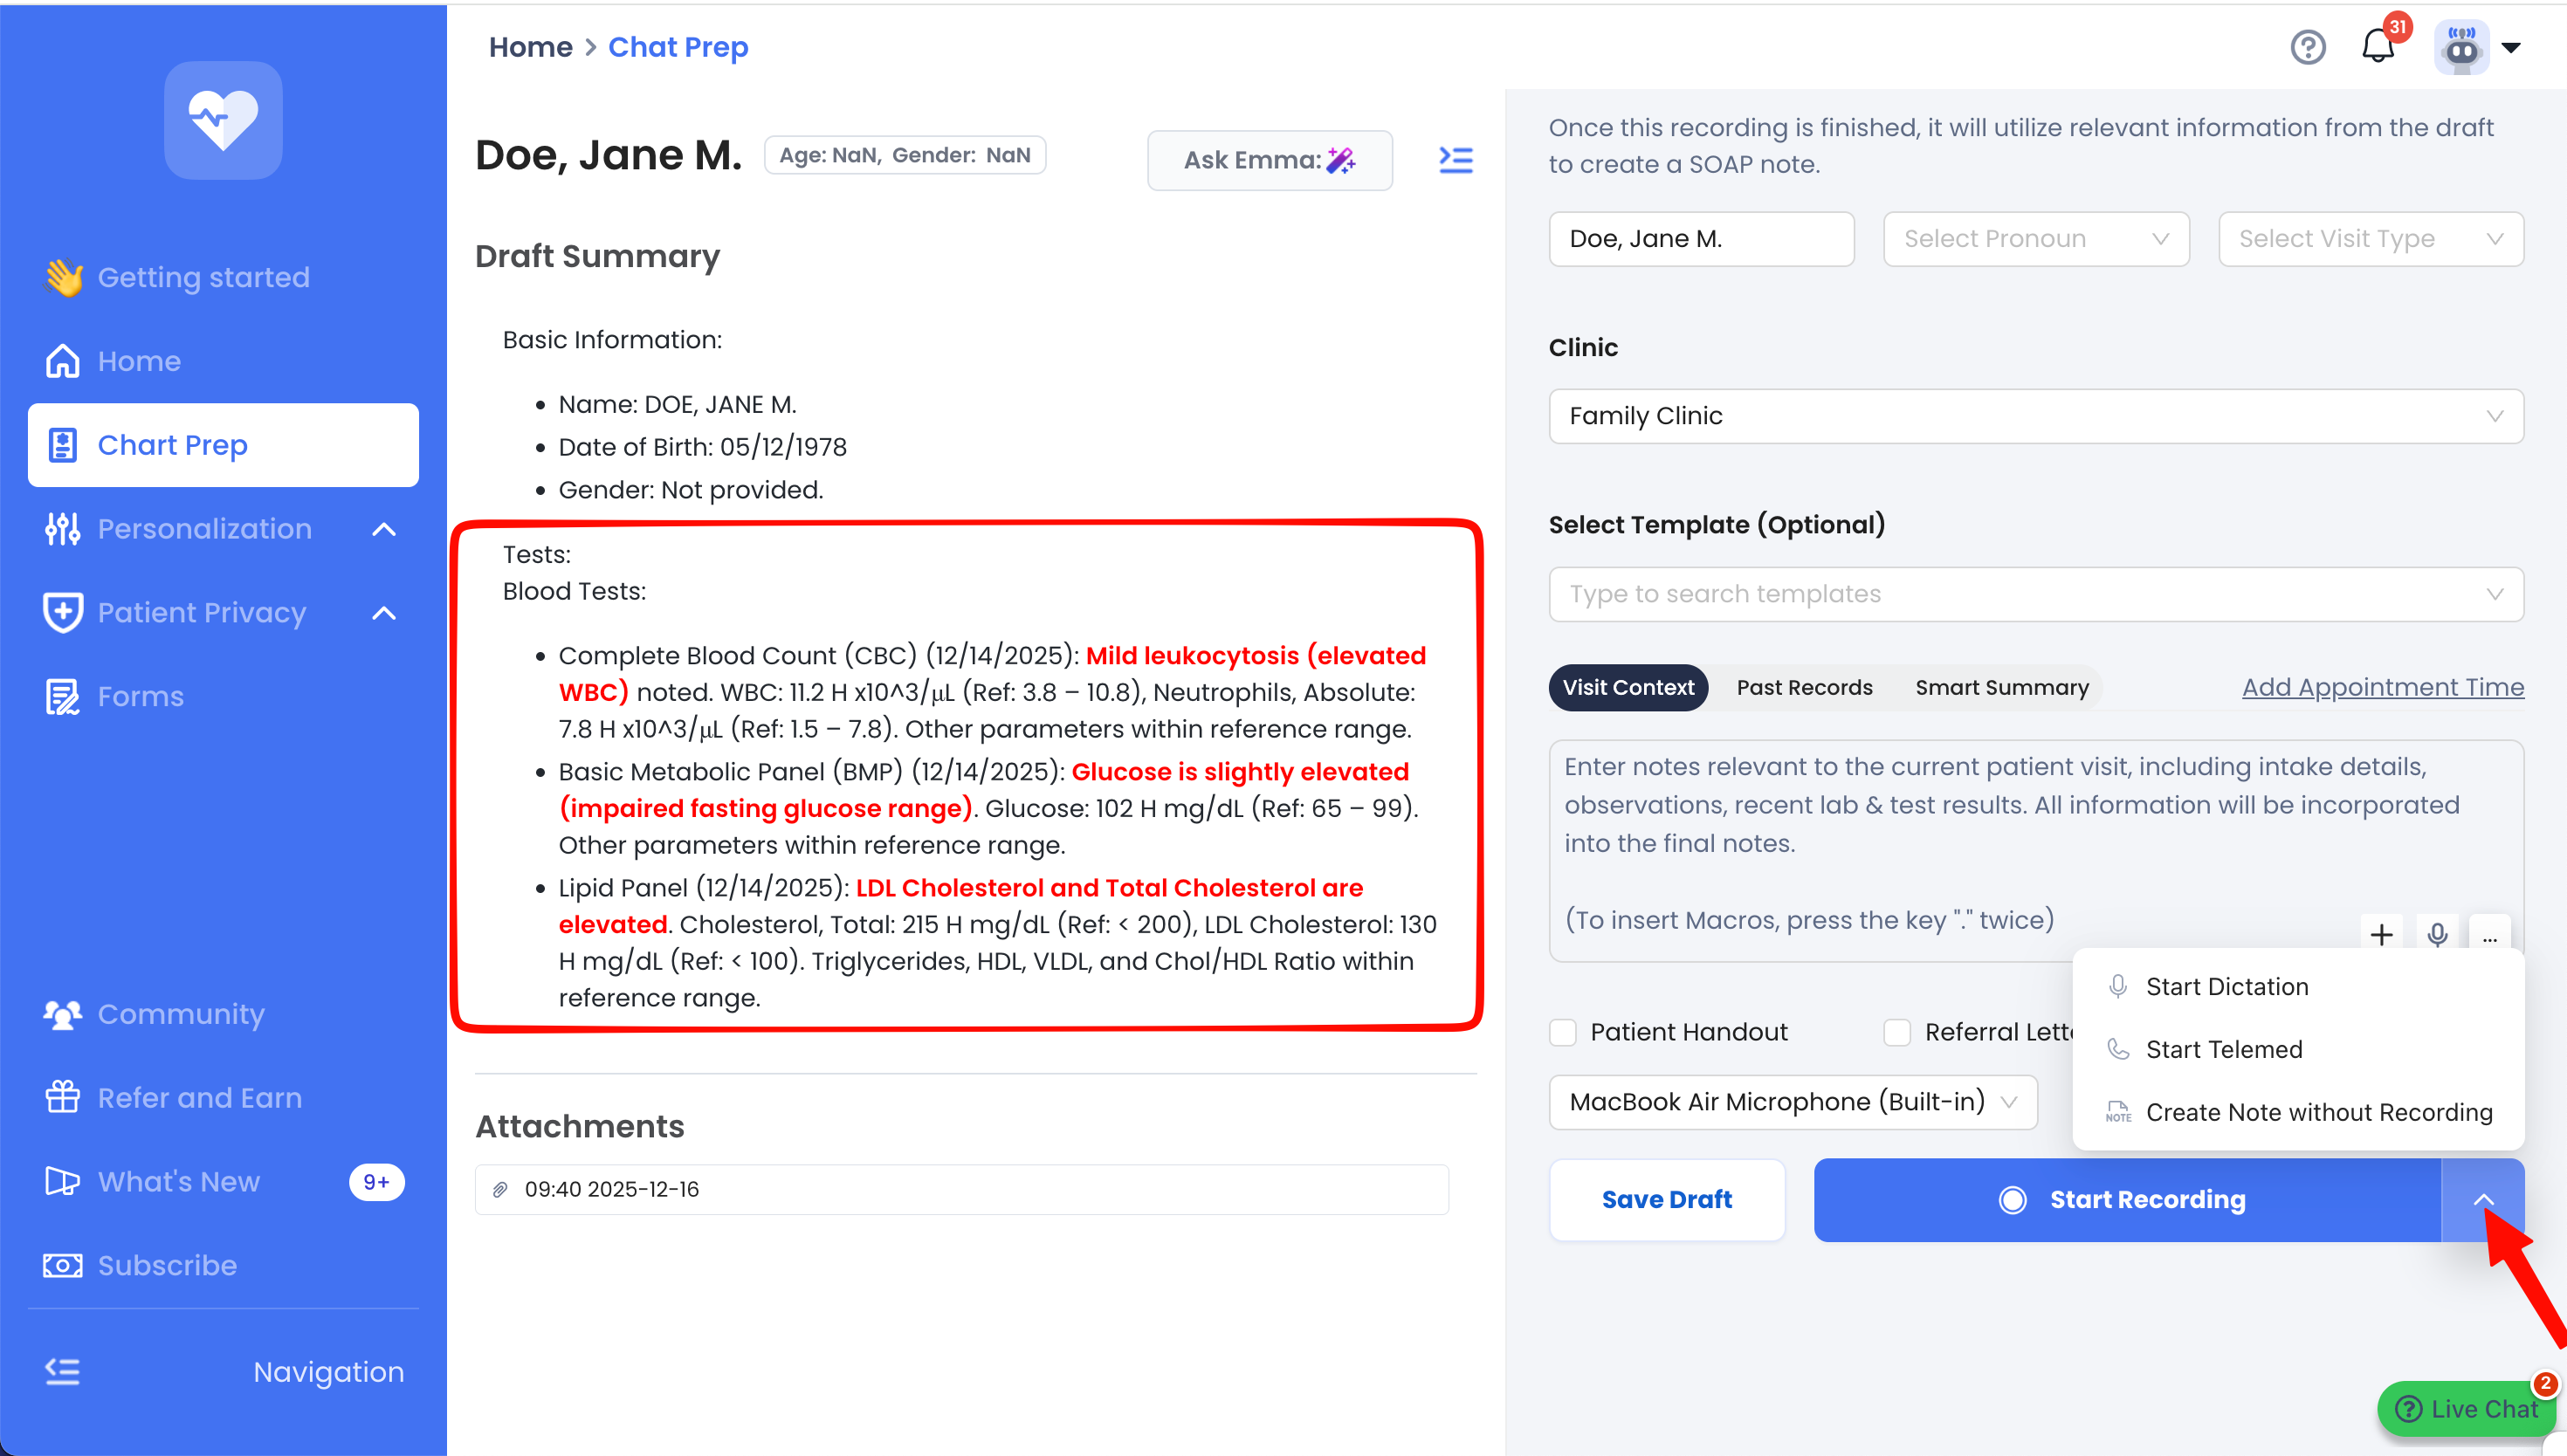Viewport: 2567px width, 1456px height.
Task: Click Add Appointment Time link
Action: point(2382,687)
